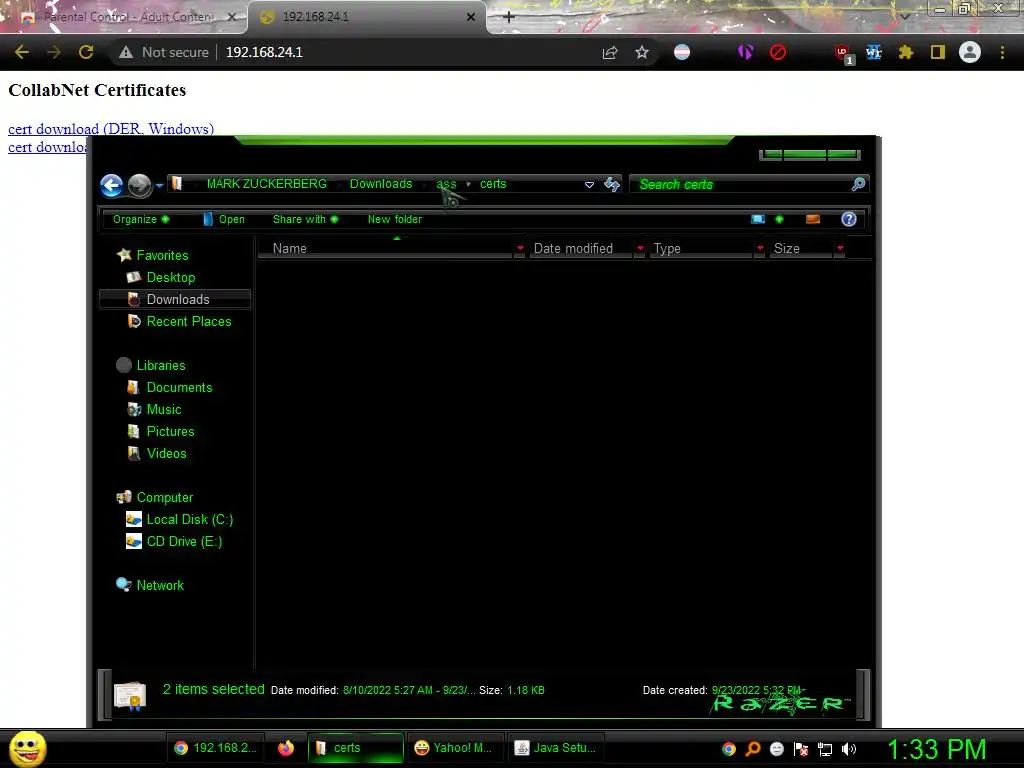Open Explorer Help question mark

click(x=848, y=219)
